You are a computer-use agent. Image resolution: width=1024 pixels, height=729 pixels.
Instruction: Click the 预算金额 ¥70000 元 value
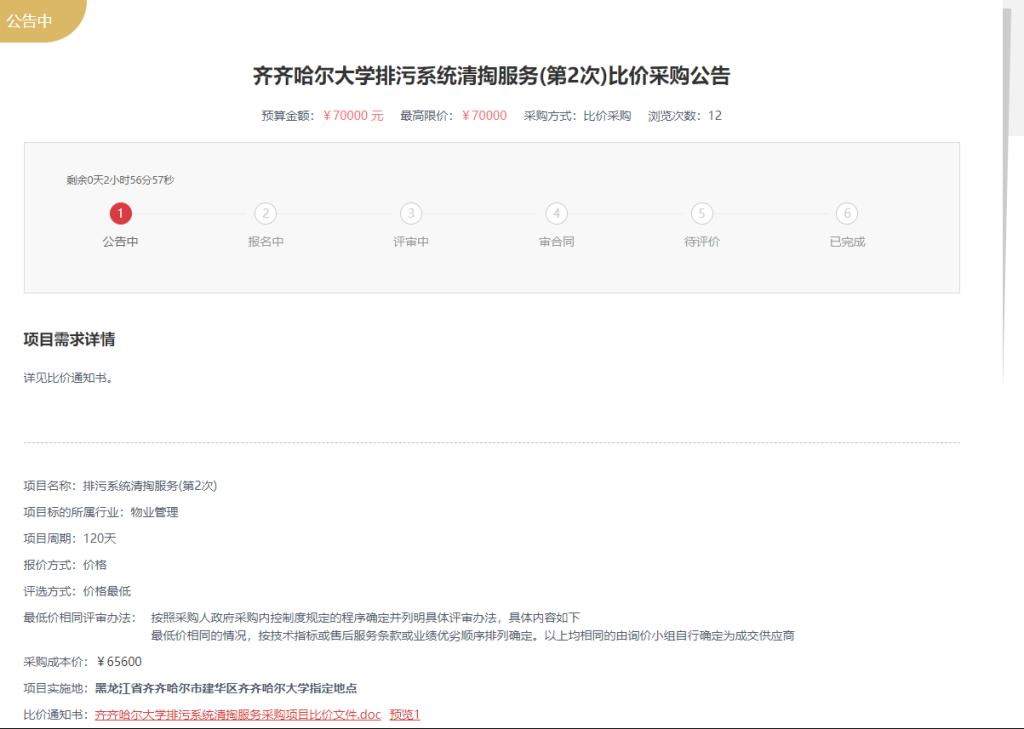point(353,116)
